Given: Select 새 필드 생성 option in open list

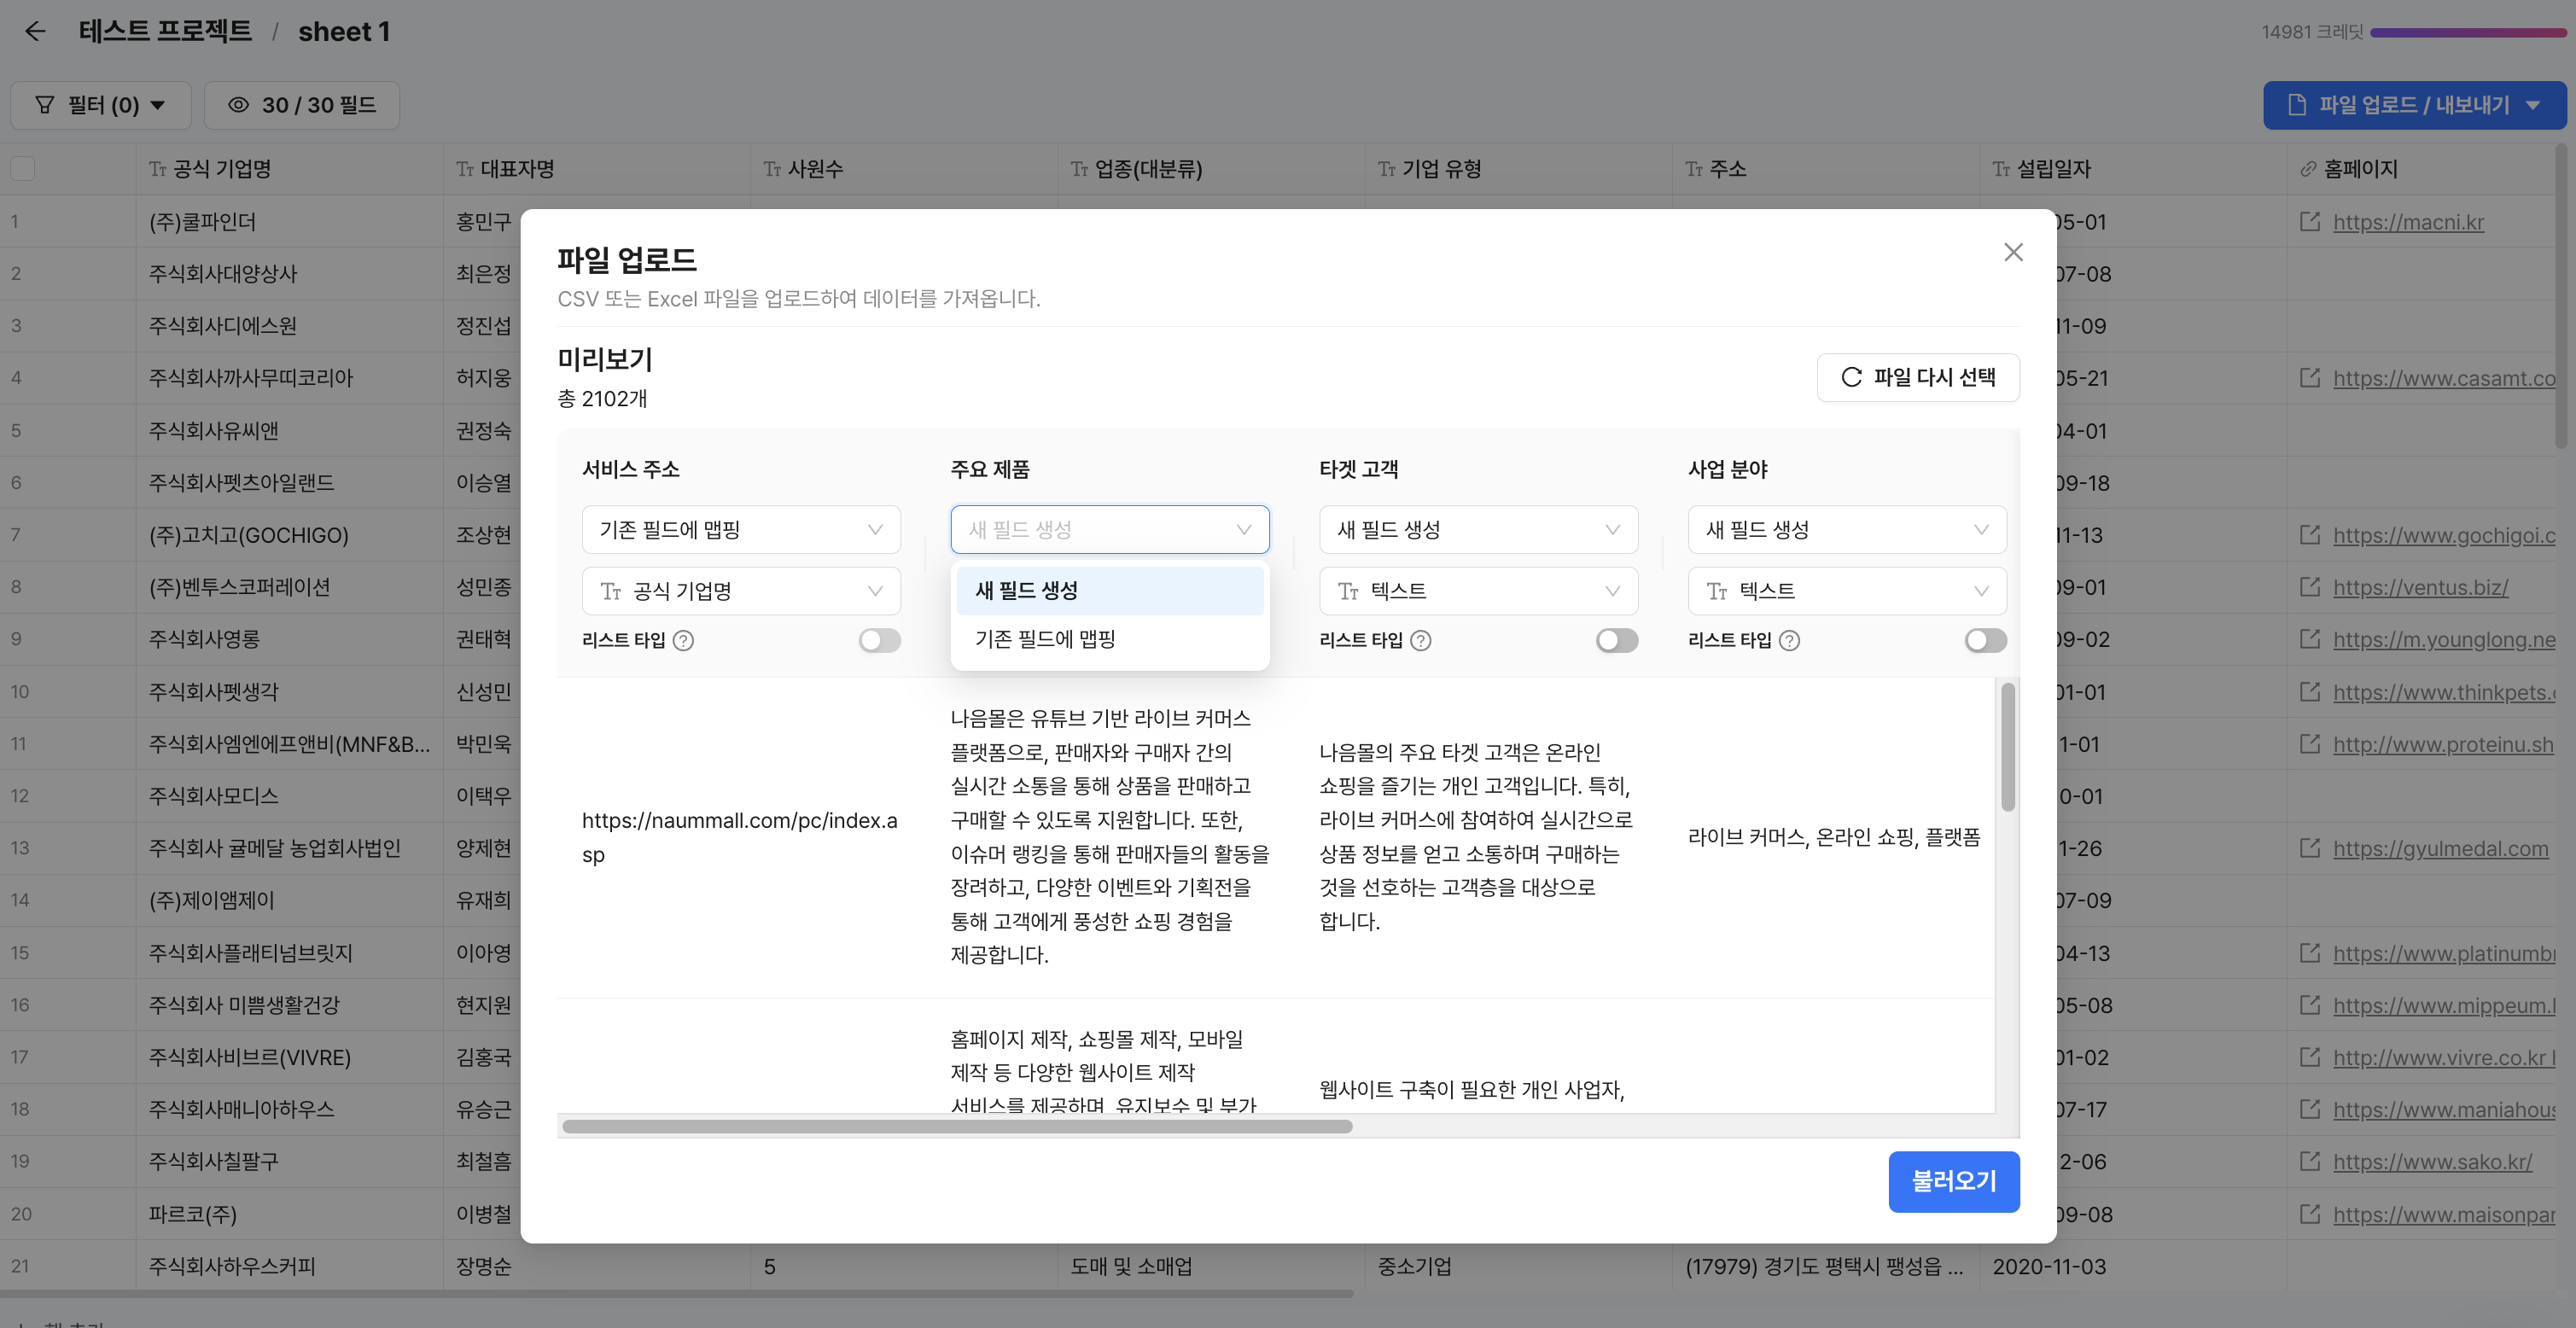Looking at the screenshot, I should [x=1109, y=590].
